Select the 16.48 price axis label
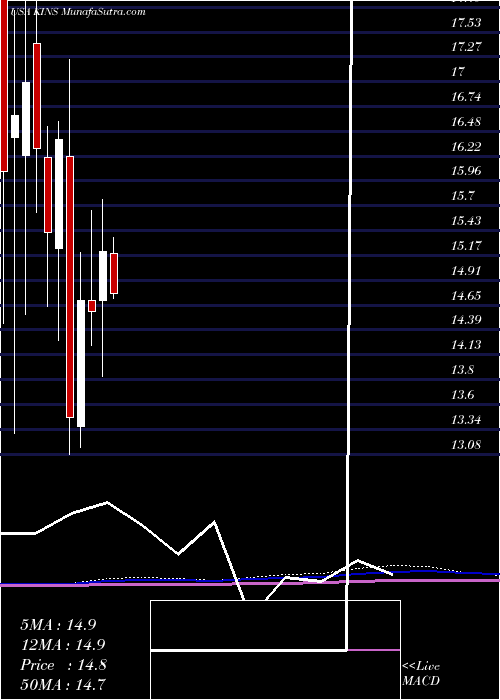 (466, 121)
